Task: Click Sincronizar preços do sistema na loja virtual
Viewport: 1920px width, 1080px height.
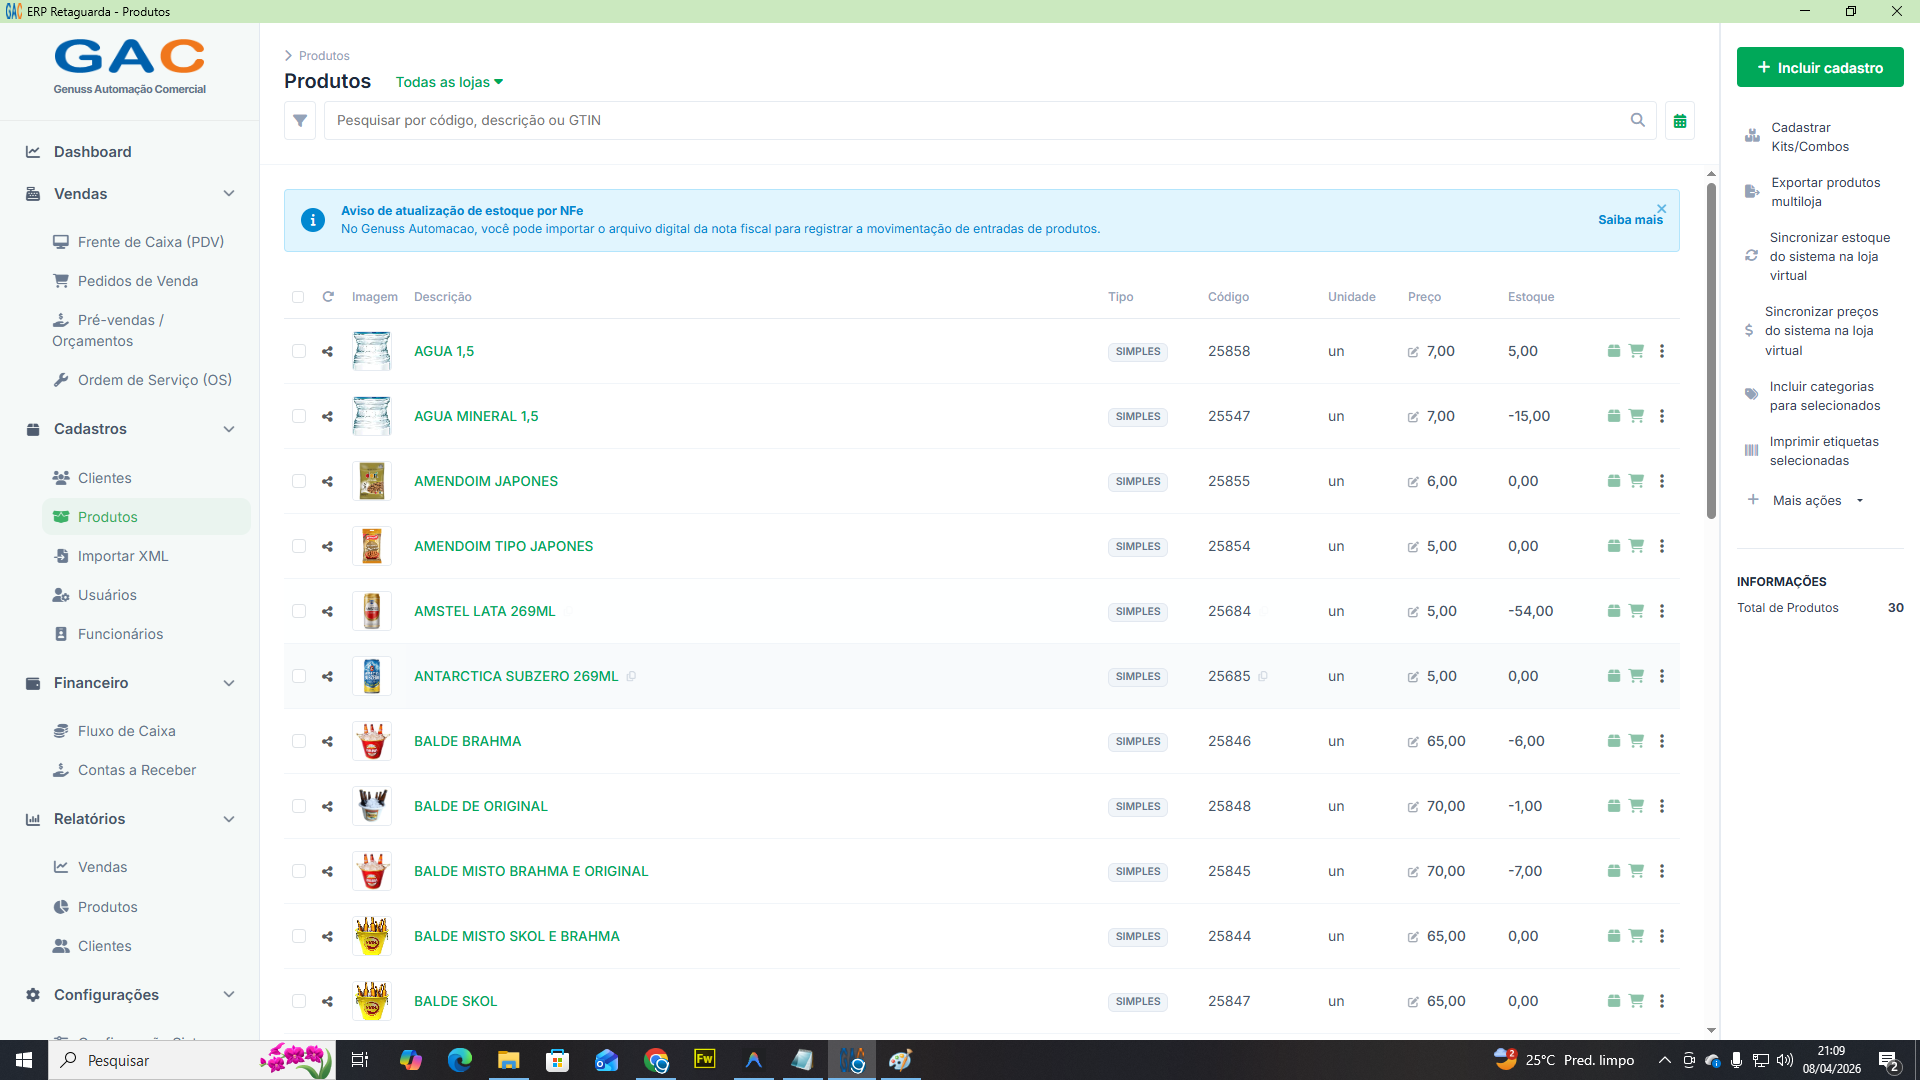Action: pos(1818,331)
